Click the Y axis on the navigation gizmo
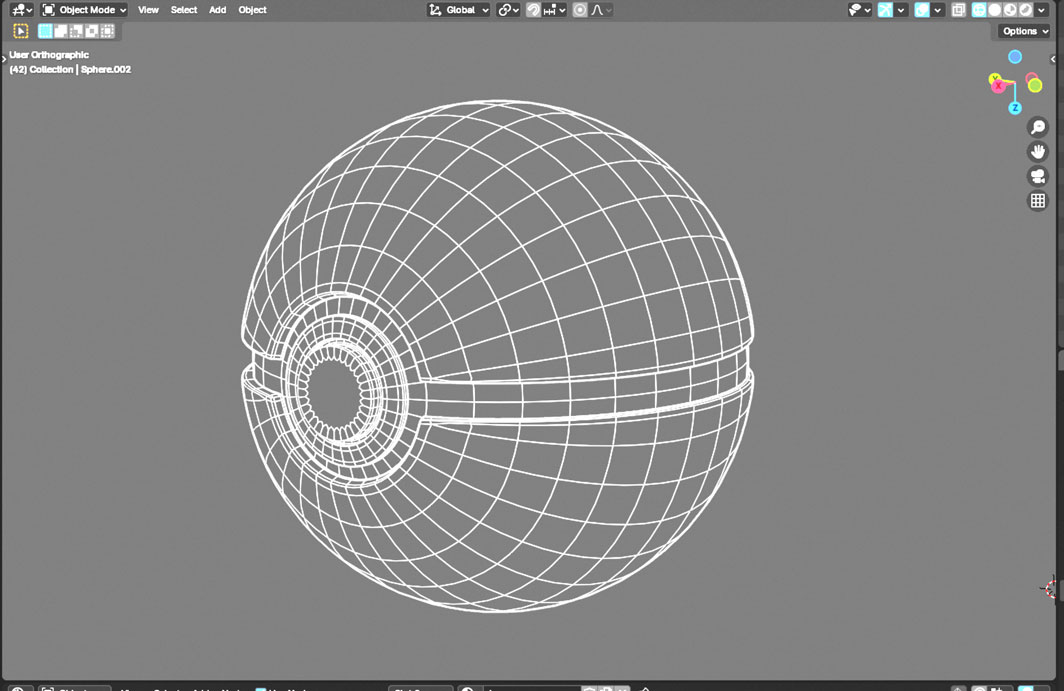 [994, 79]
